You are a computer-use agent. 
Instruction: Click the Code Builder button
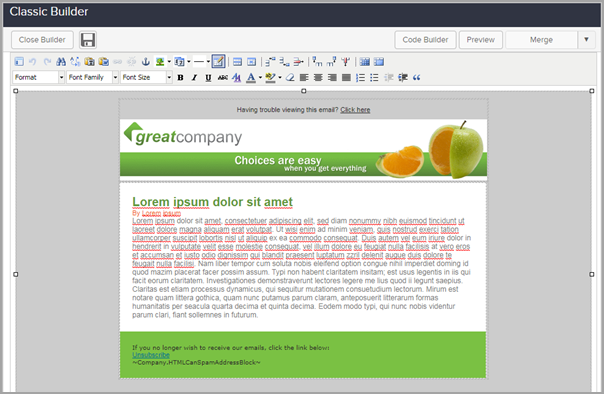[425, 40]
